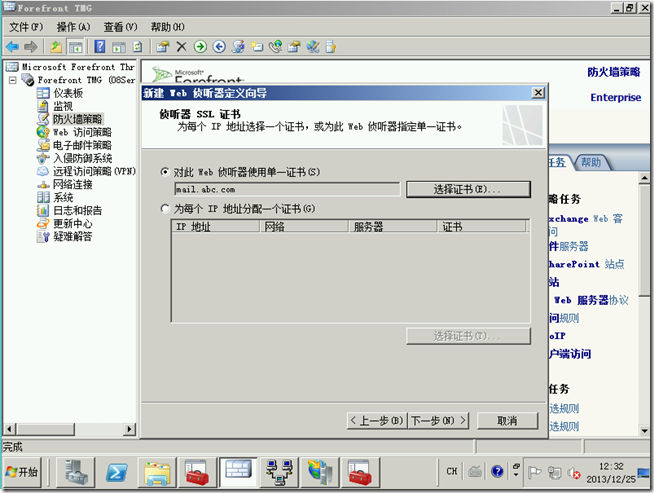
Task: Select 更新中心 in the tree
Action: pos(73,223)
